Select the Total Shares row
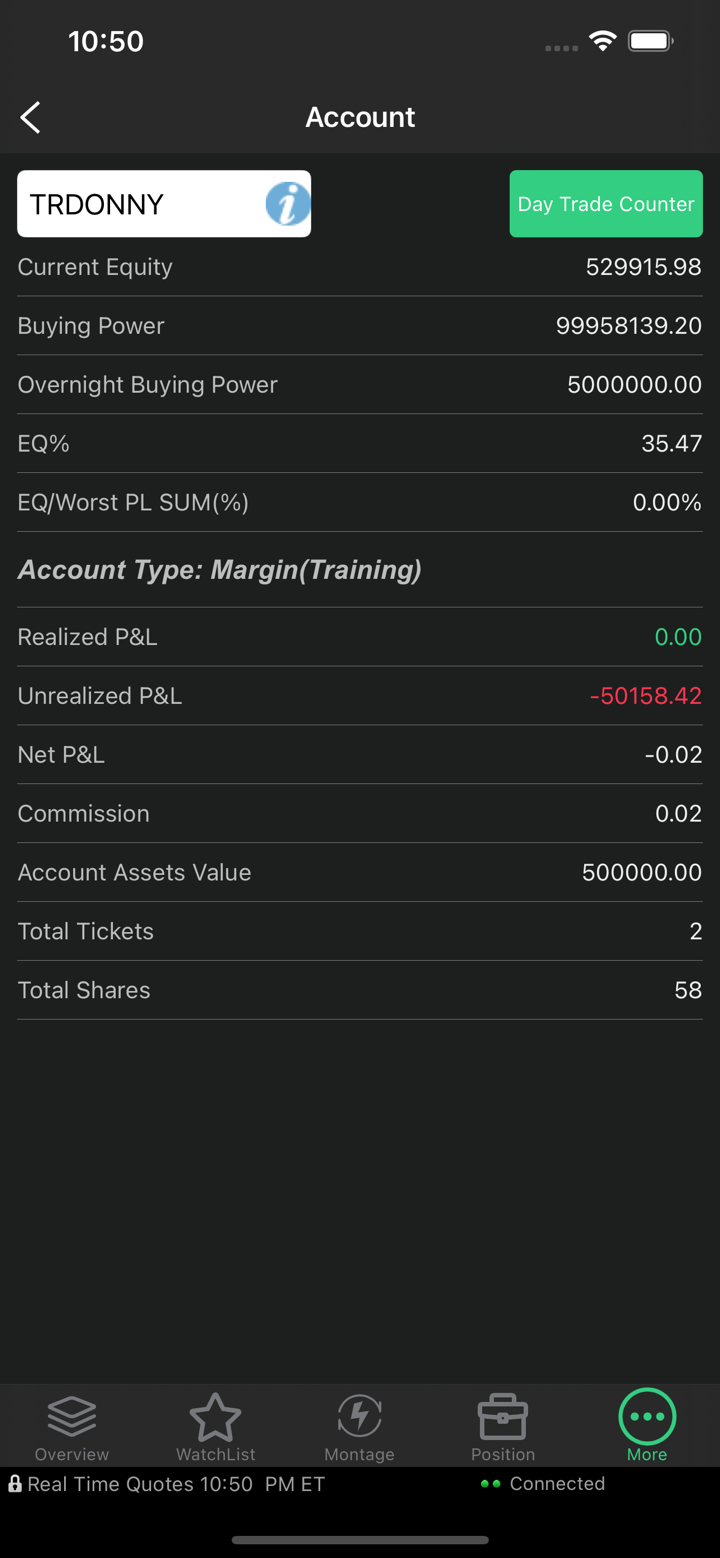Viewport: 720px width, 1558px height. [360, 990]
